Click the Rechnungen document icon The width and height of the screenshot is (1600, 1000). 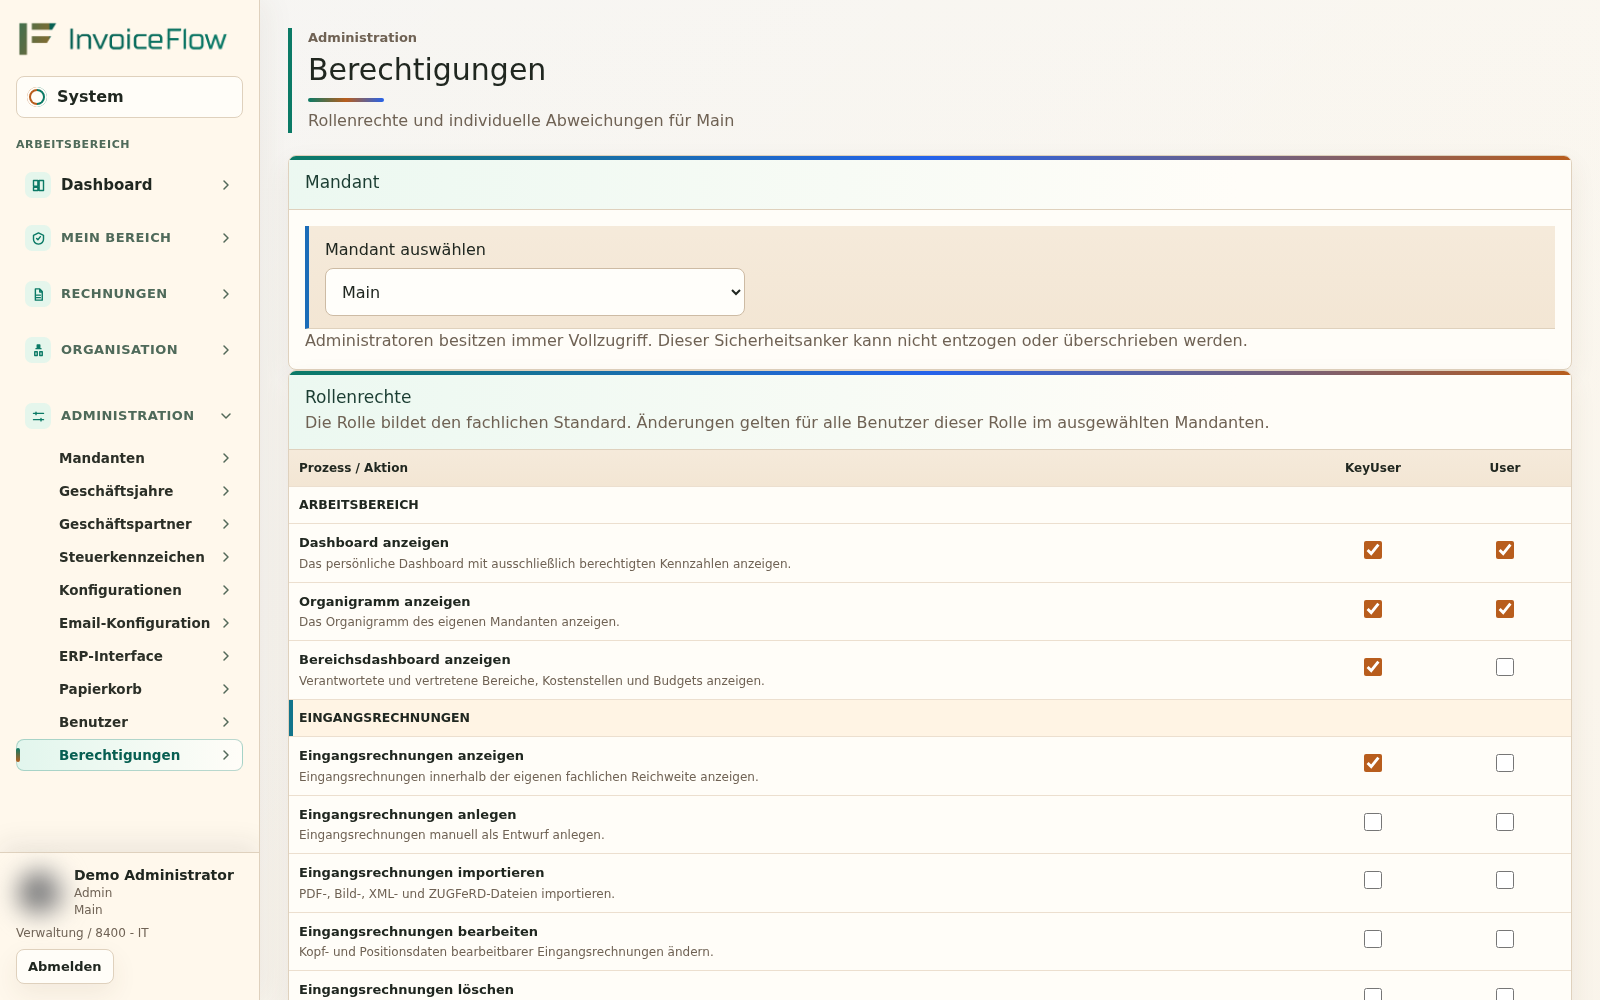pyautogui.click(x=38, y=294)
